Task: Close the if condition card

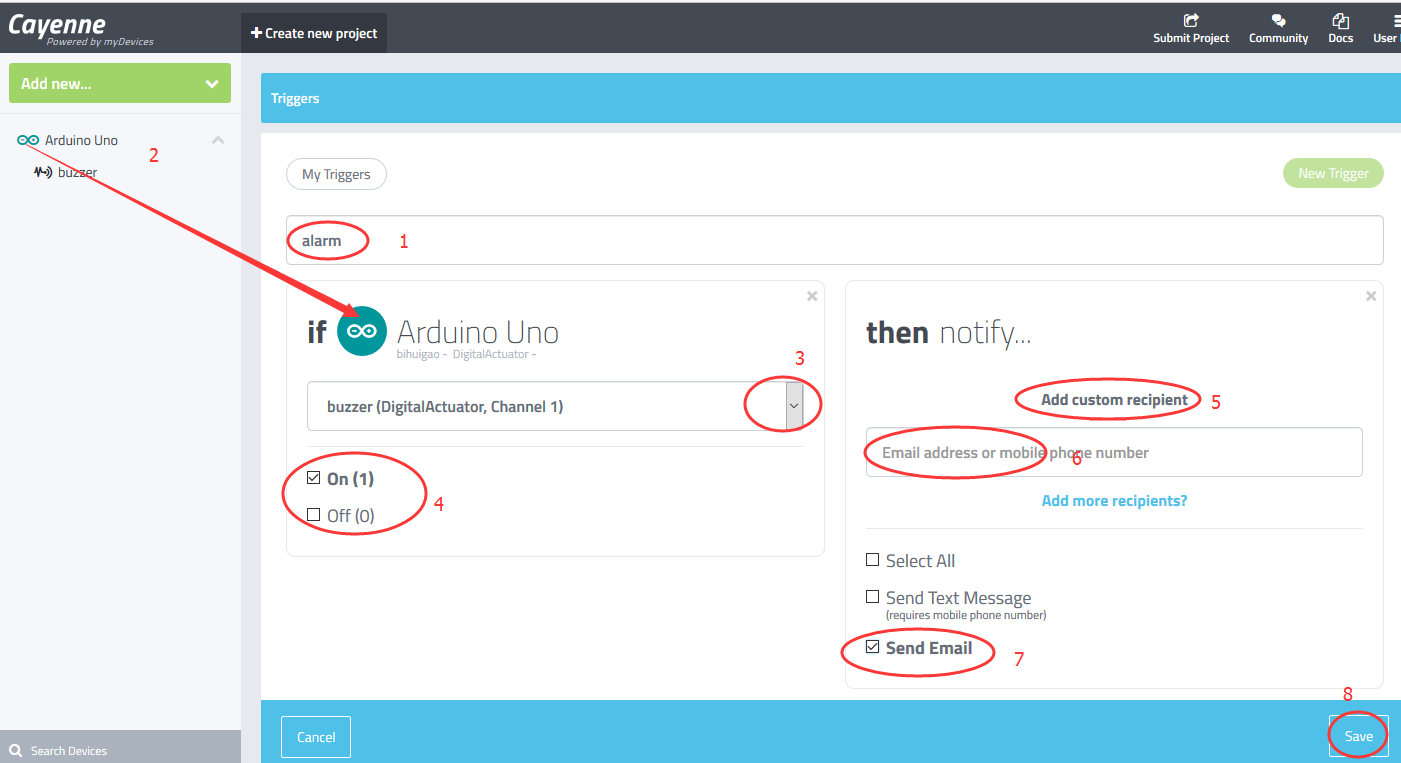Action: tap(812, 296)
